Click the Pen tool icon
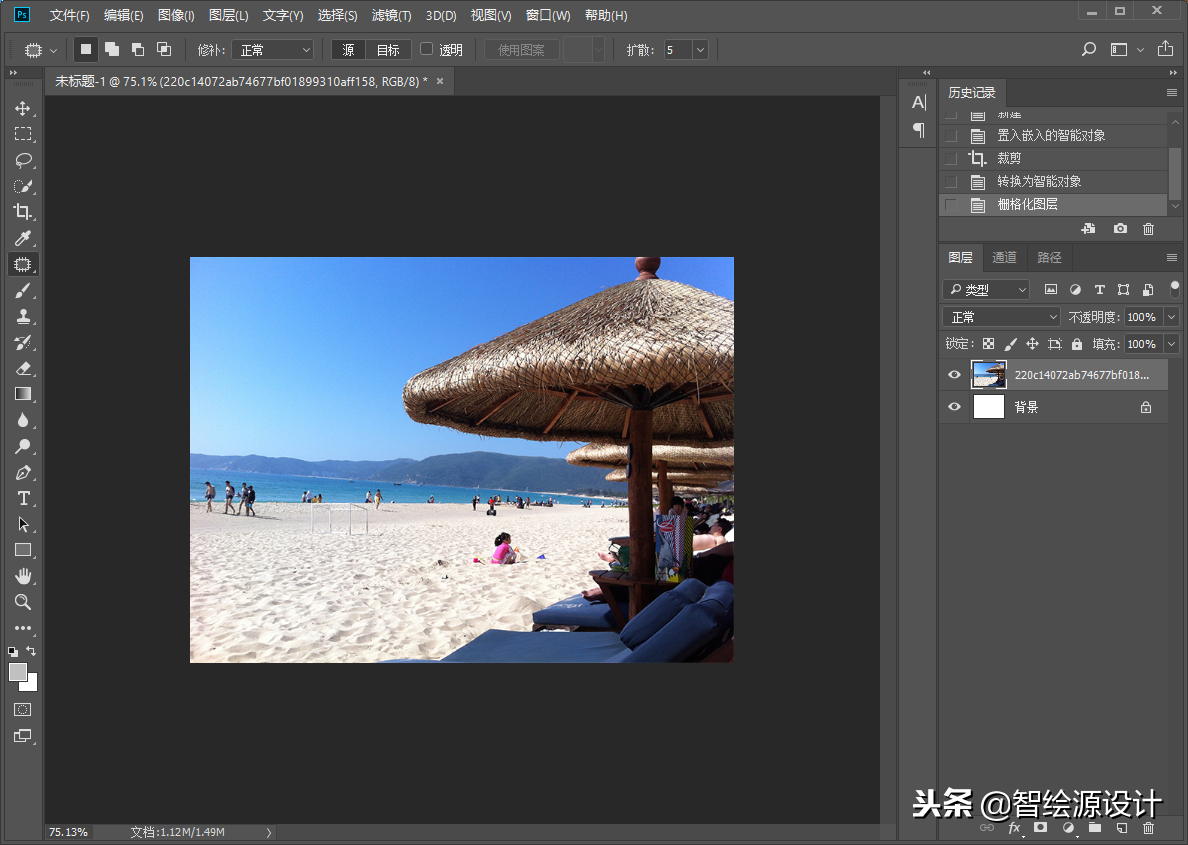Screen dimensions: 1188x845 pyautogui.click(x=22, y=472)
